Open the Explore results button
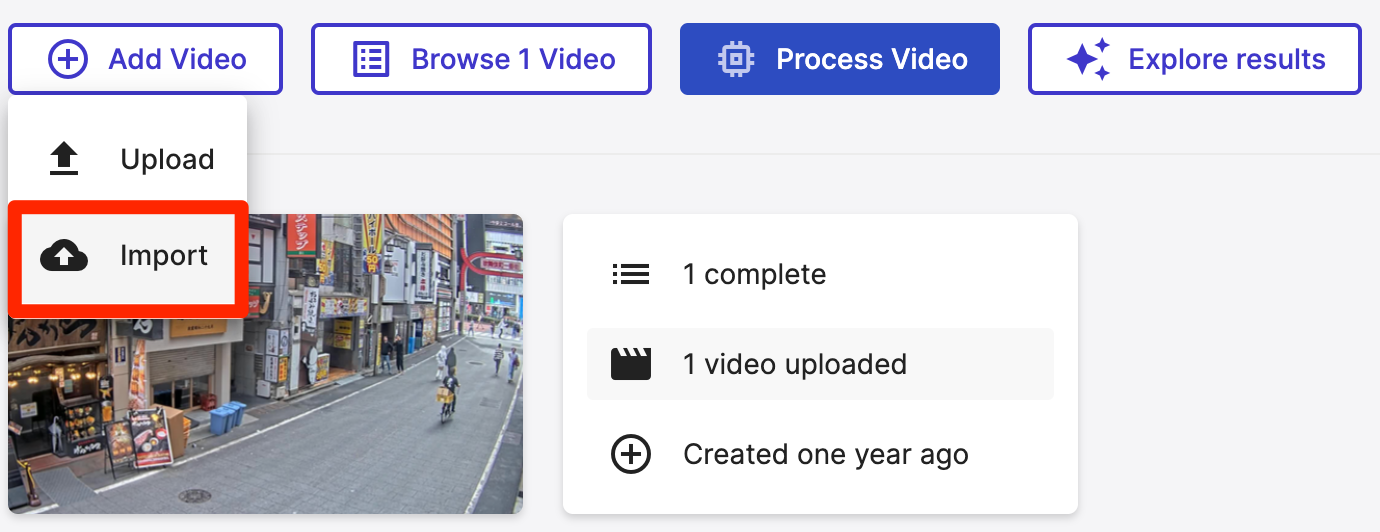The width and height of the screenshot is (1380, 532). [x=1194, y=59]
